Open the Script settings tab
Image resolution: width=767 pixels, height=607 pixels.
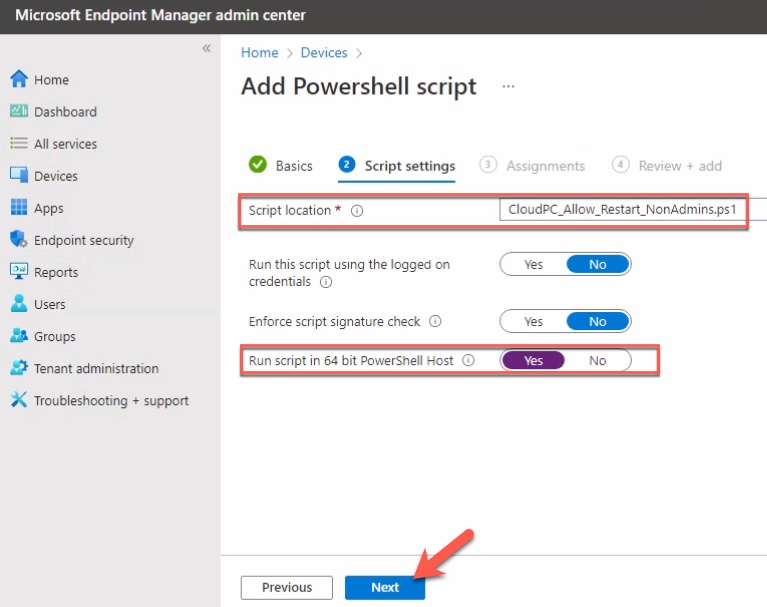point(397,166)
